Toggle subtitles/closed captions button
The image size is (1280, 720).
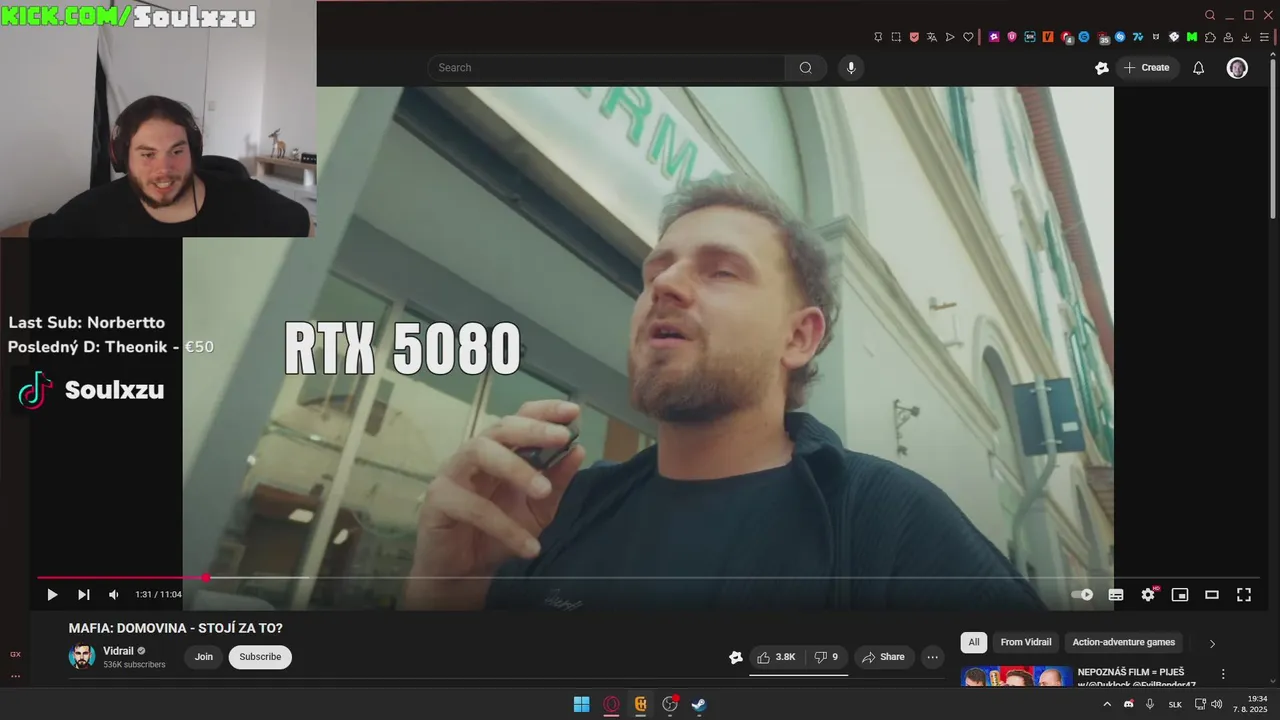click(1116, 594)
